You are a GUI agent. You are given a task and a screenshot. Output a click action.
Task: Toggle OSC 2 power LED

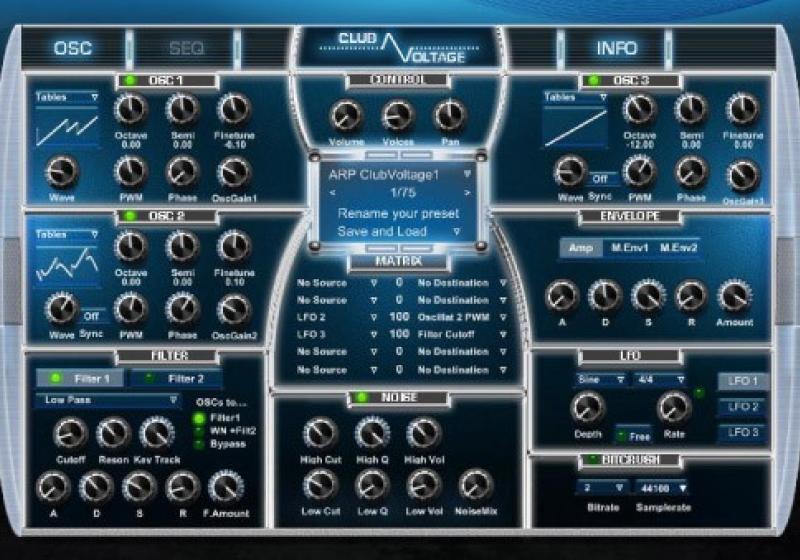coord(131,216)
